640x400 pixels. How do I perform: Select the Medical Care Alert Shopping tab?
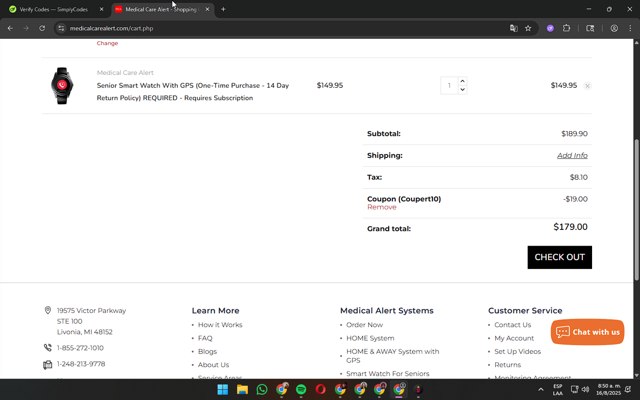(x=161, y=9)
